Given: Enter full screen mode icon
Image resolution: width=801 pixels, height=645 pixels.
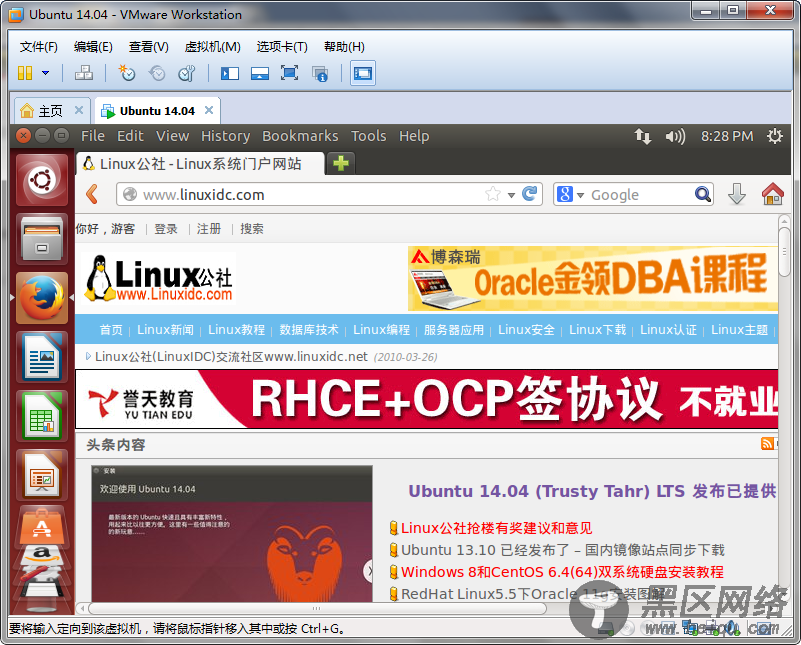Looking at the screenshot, I should point(290,74).
